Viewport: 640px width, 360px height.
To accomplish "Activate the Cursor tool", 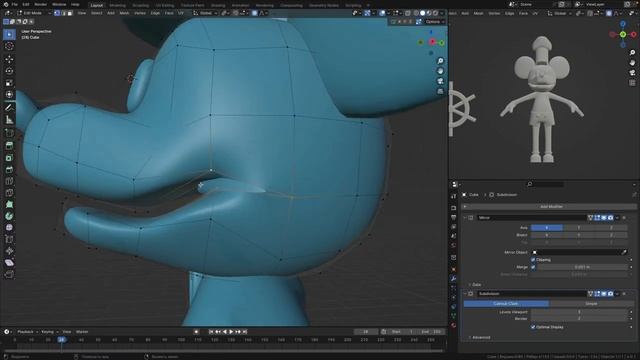I will coord(9,47).
